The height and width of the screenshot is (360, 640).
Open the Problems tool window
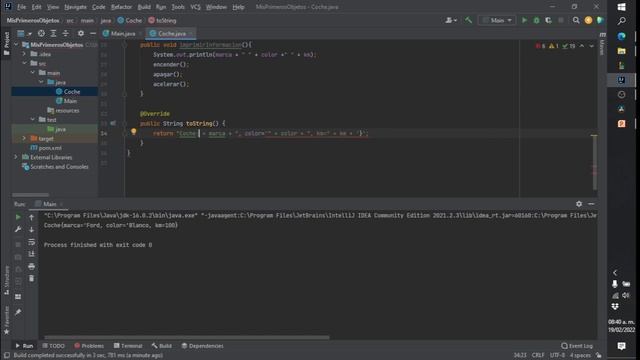pos(89,346)
